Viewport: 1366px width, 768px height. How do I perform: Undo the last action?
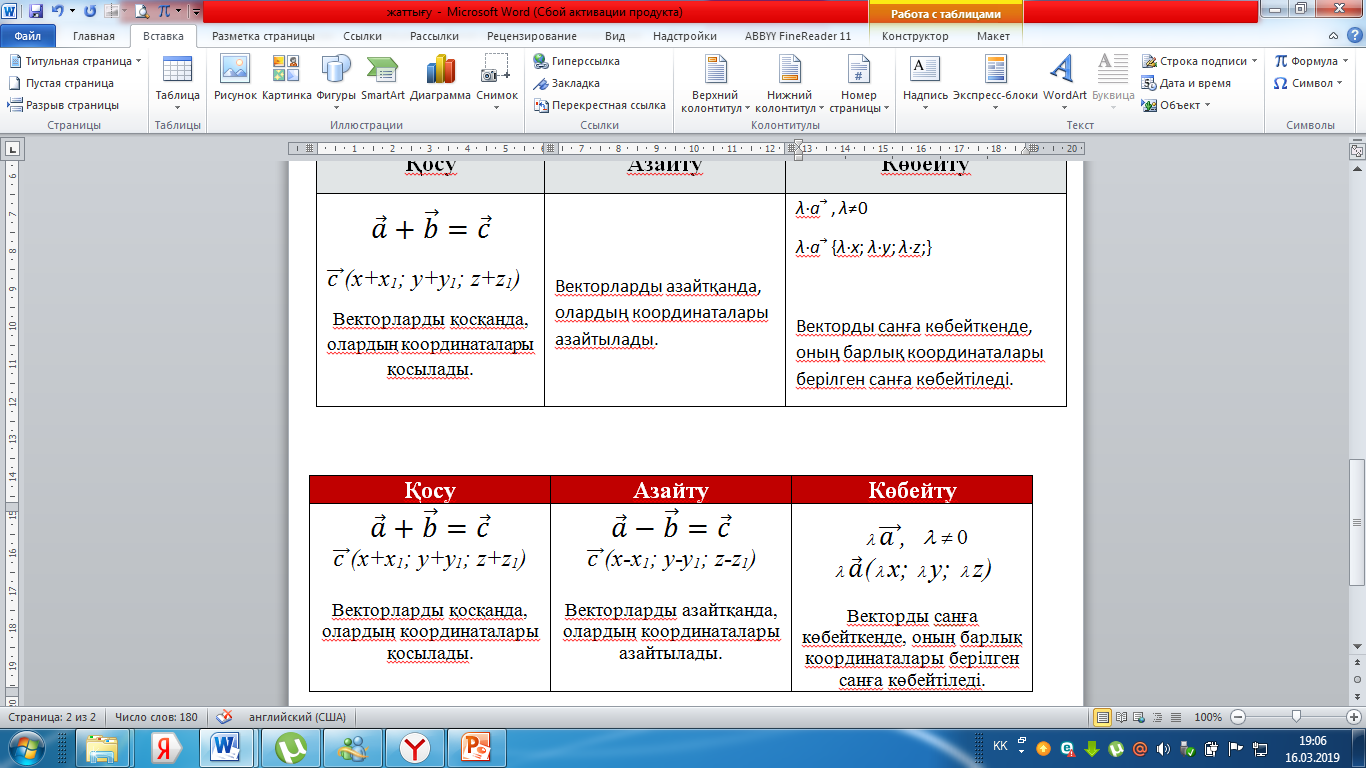point(57,12)
